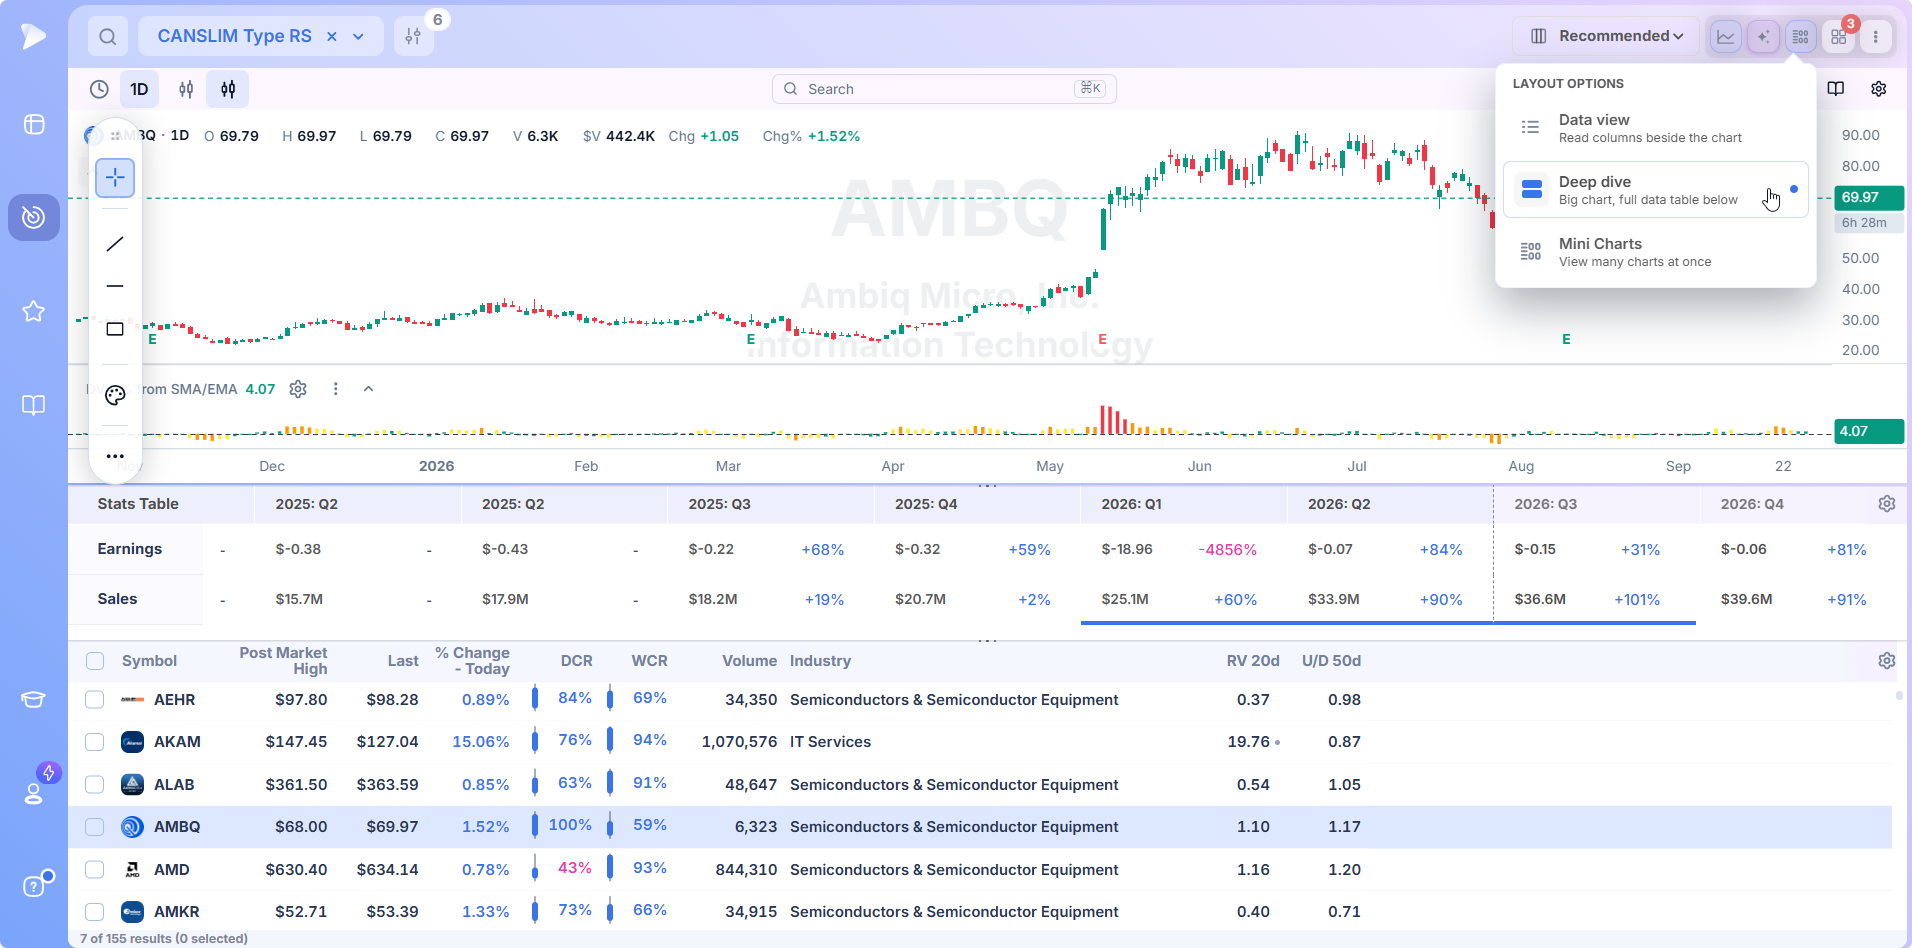
Task: Open indicator settings gear next to 4.07
Action: pos(298,389)
